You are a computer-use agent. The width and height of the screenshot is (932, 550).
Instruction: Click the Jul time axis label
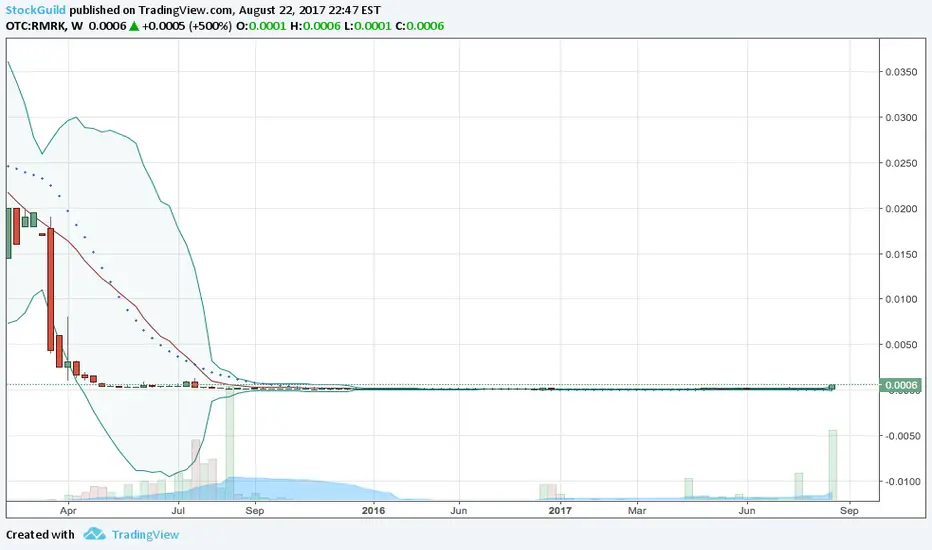tap(178, 511)
